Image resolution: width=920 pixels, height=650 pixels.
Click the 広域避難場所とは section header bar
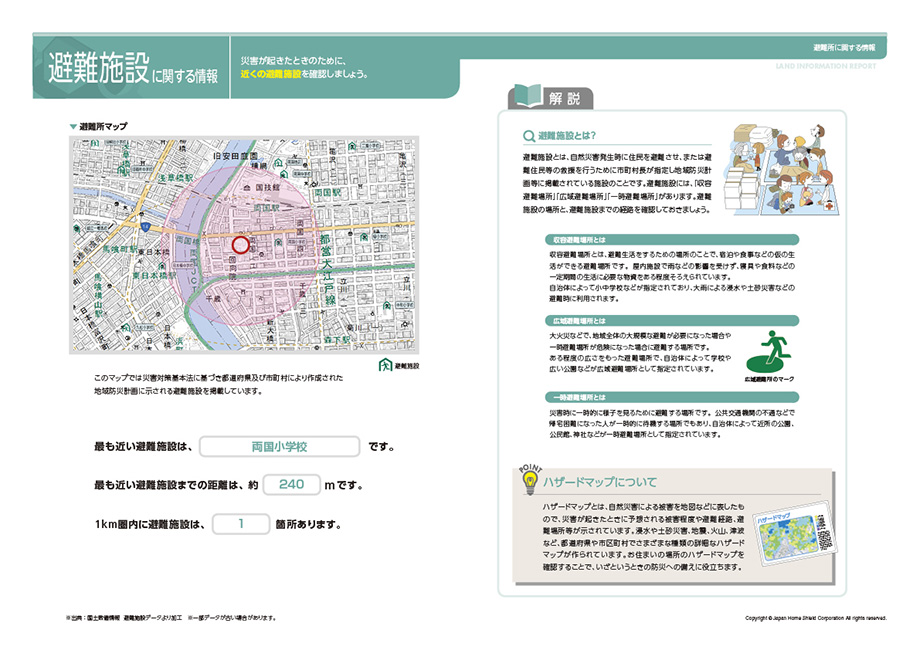[x=672, y=321]
